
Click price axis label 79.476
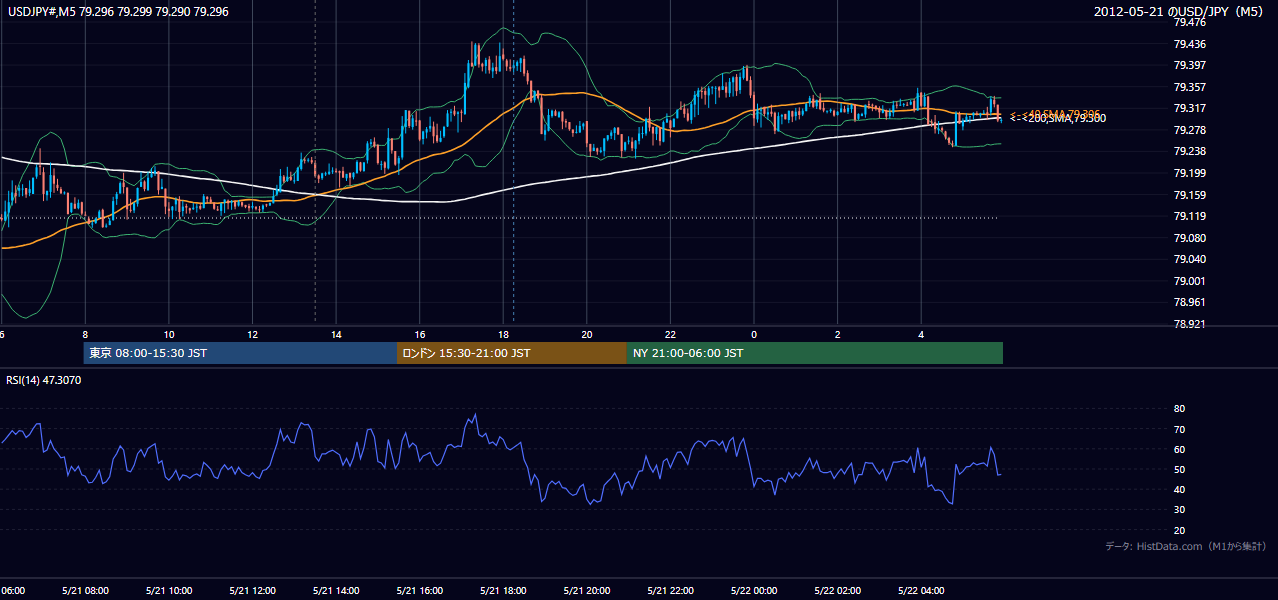(1189, 22)
